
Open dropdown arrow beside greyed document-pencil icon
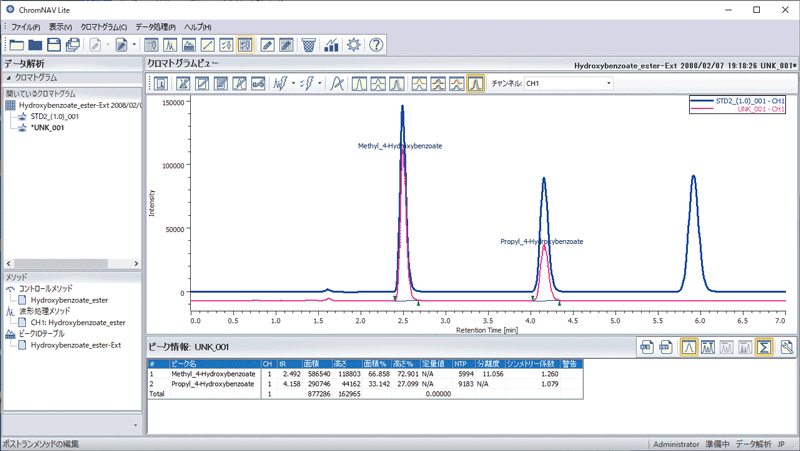[x=108, y=45]
